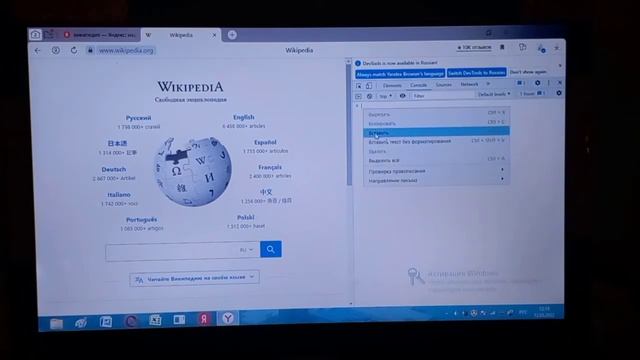Screen dimensions: 640x360
Task: Open the 日本語 Wikipedia link
Action: [x=117, y=143]
